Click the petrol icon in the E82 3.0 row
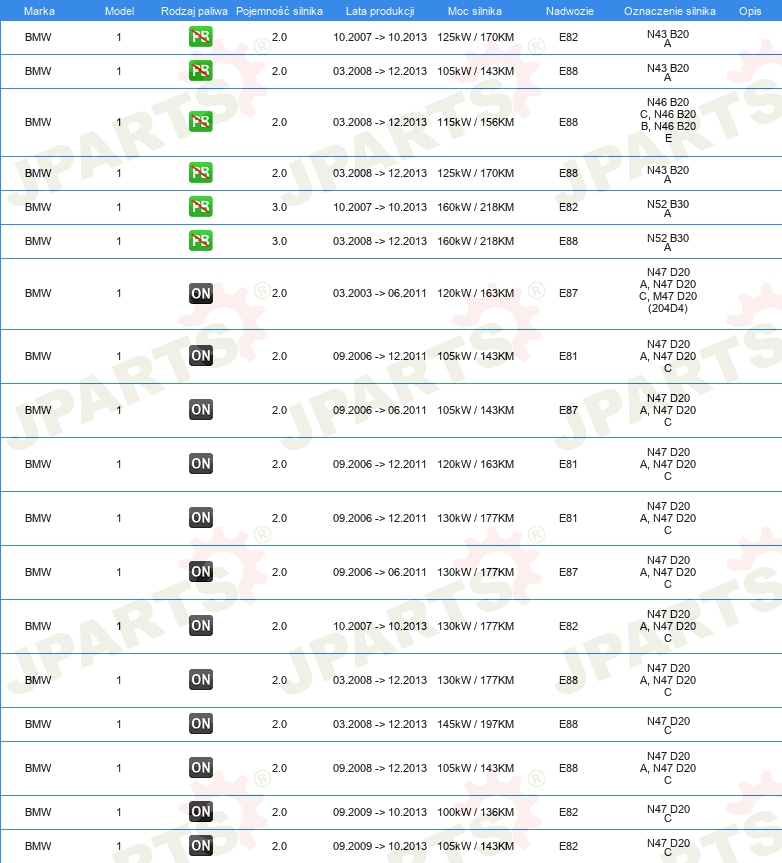This screenshot has height=863, width=782. (200, 207)
